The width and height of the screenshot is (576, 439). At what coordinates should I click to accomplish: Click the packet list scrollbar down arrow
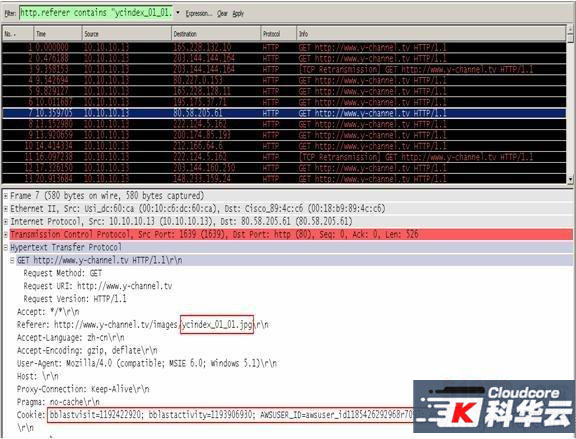click(x=570, y=179)
